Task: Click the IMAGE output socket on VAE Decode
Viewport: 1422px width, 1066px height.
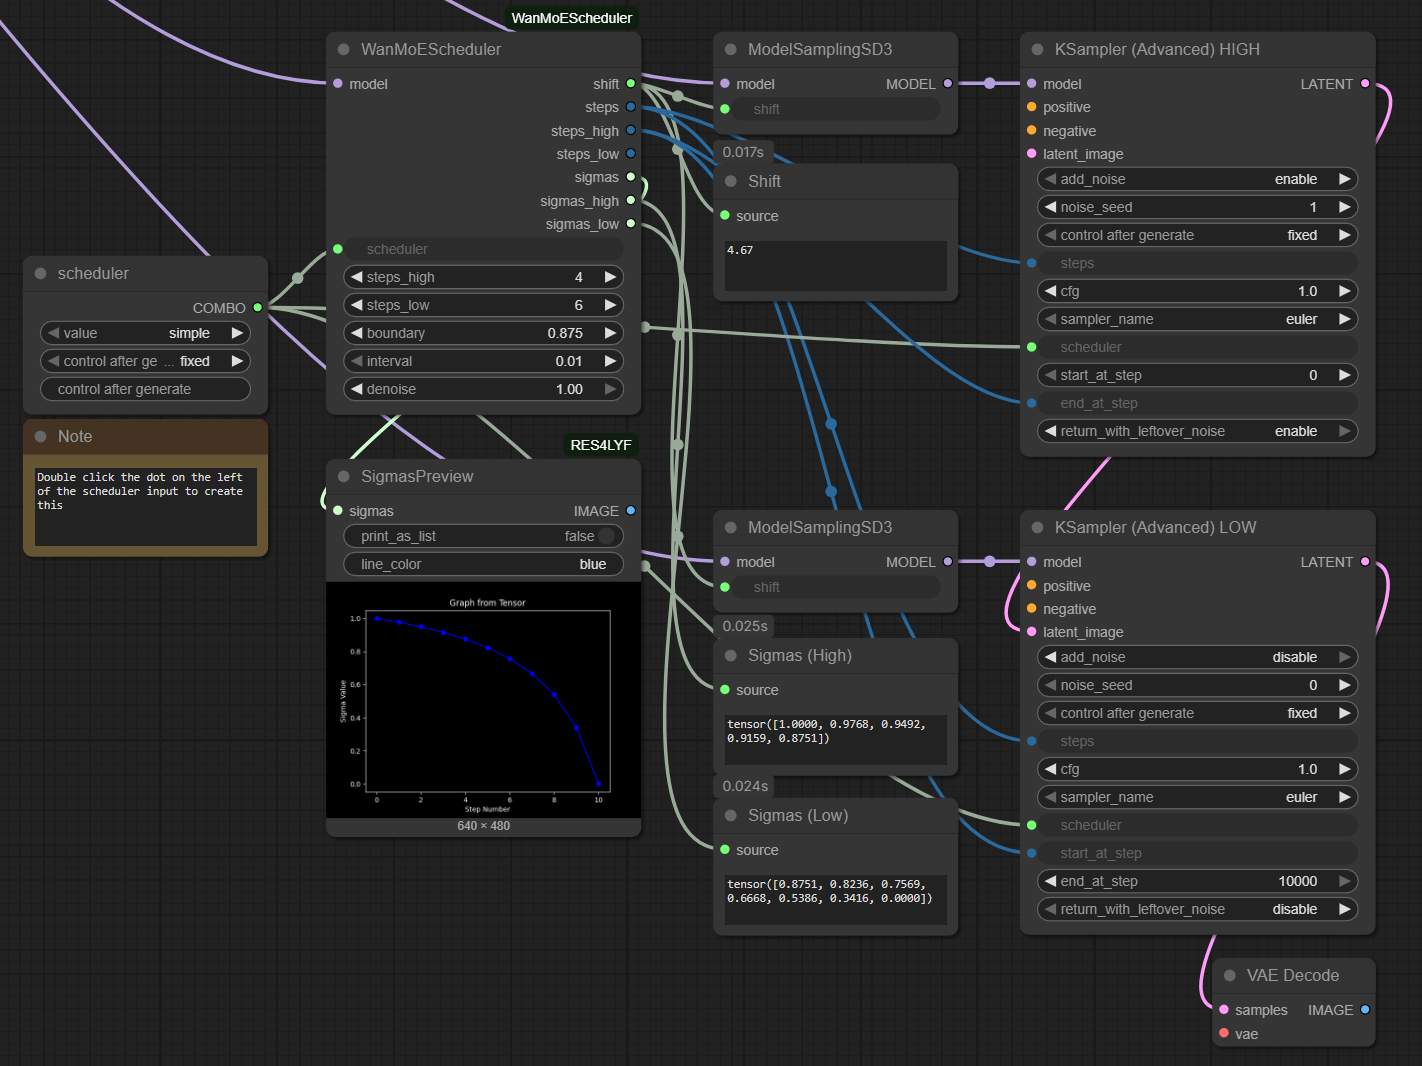Action: point(1365,1010)
